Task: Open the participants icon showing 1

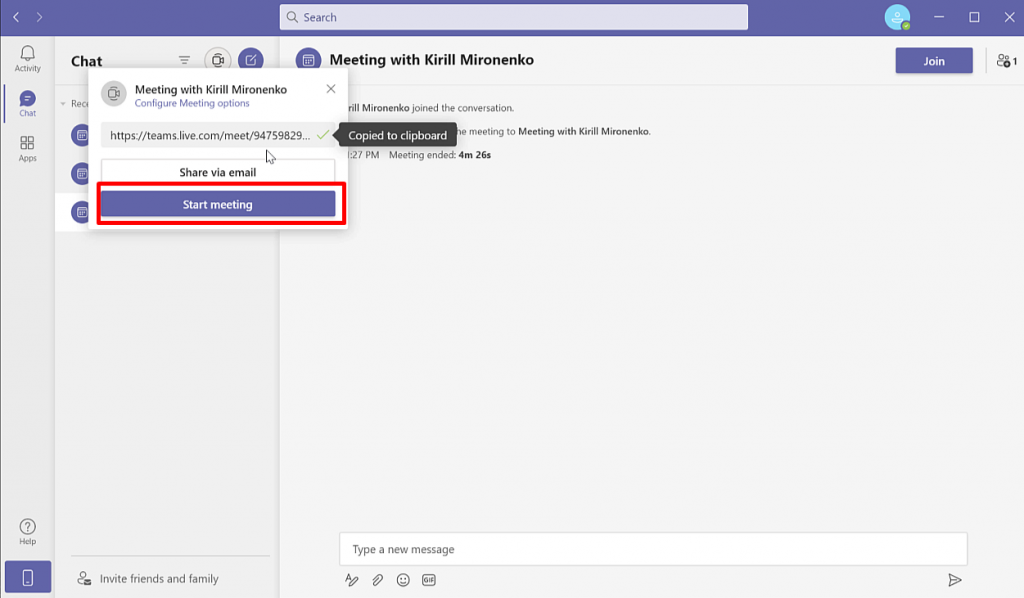Action: pyautogui.click(x=1006, y=61)
